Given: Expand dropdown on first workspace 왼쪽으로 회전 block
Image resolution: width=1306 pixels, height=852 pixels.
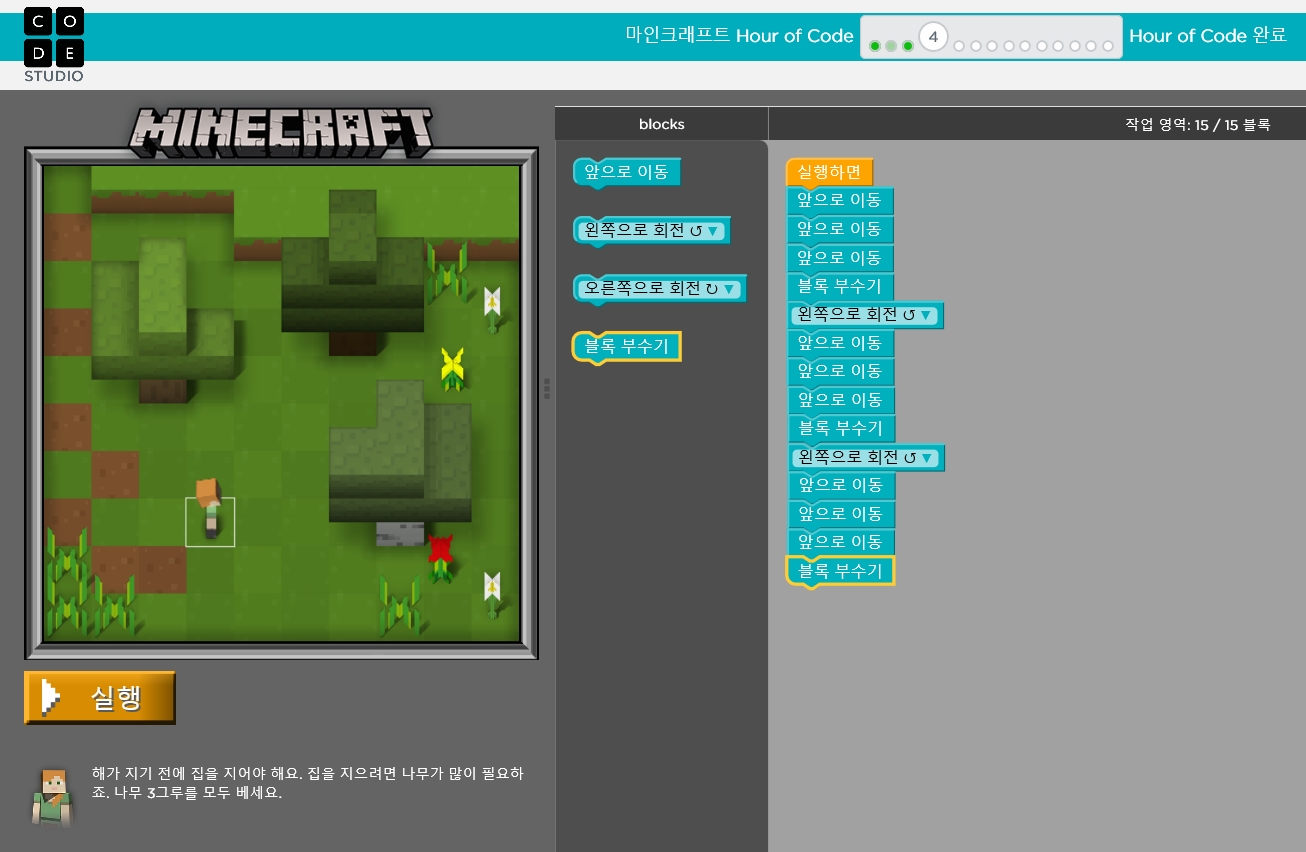Looking at the screenshot, I should (926, 316).
